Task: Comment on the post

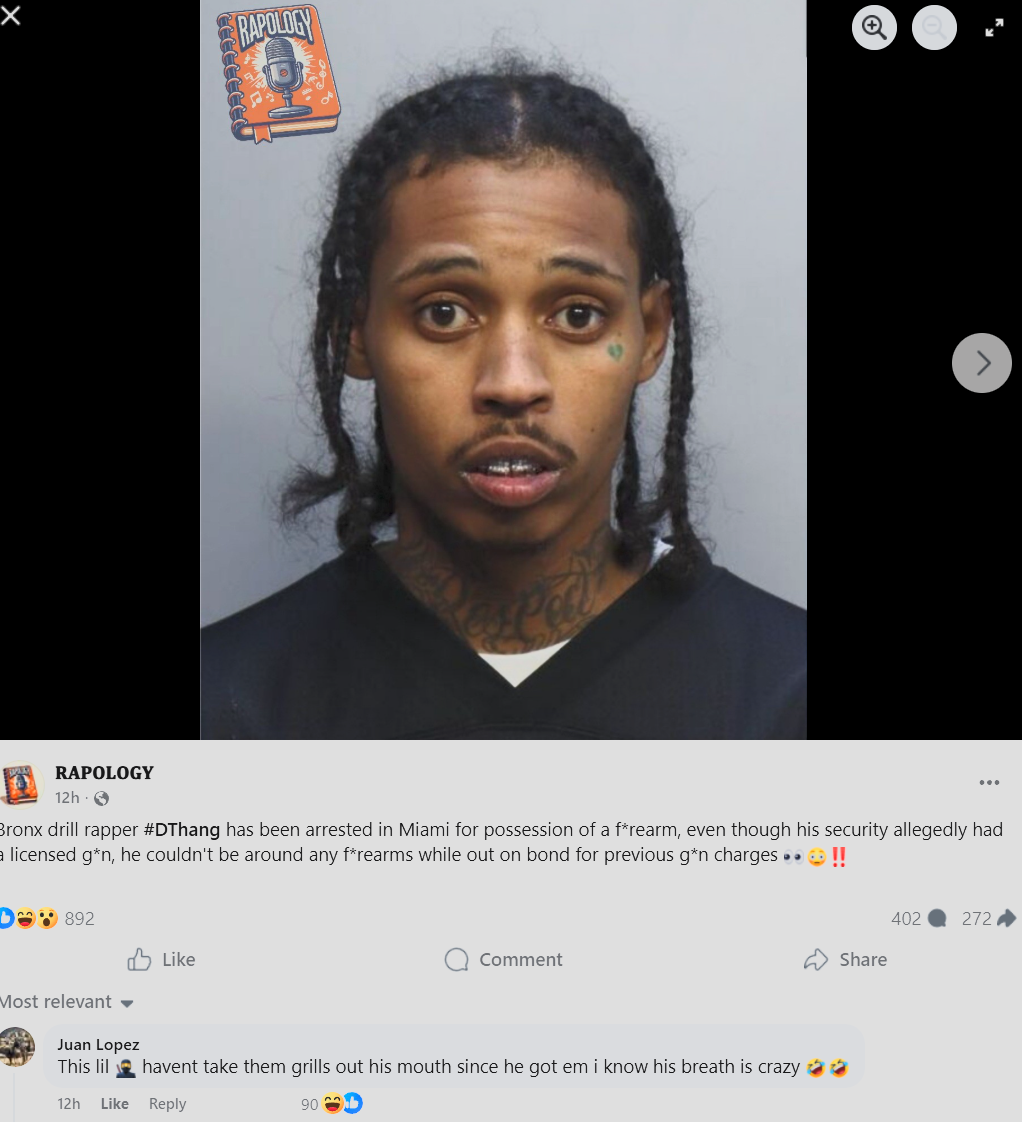Action: [504, 960]
